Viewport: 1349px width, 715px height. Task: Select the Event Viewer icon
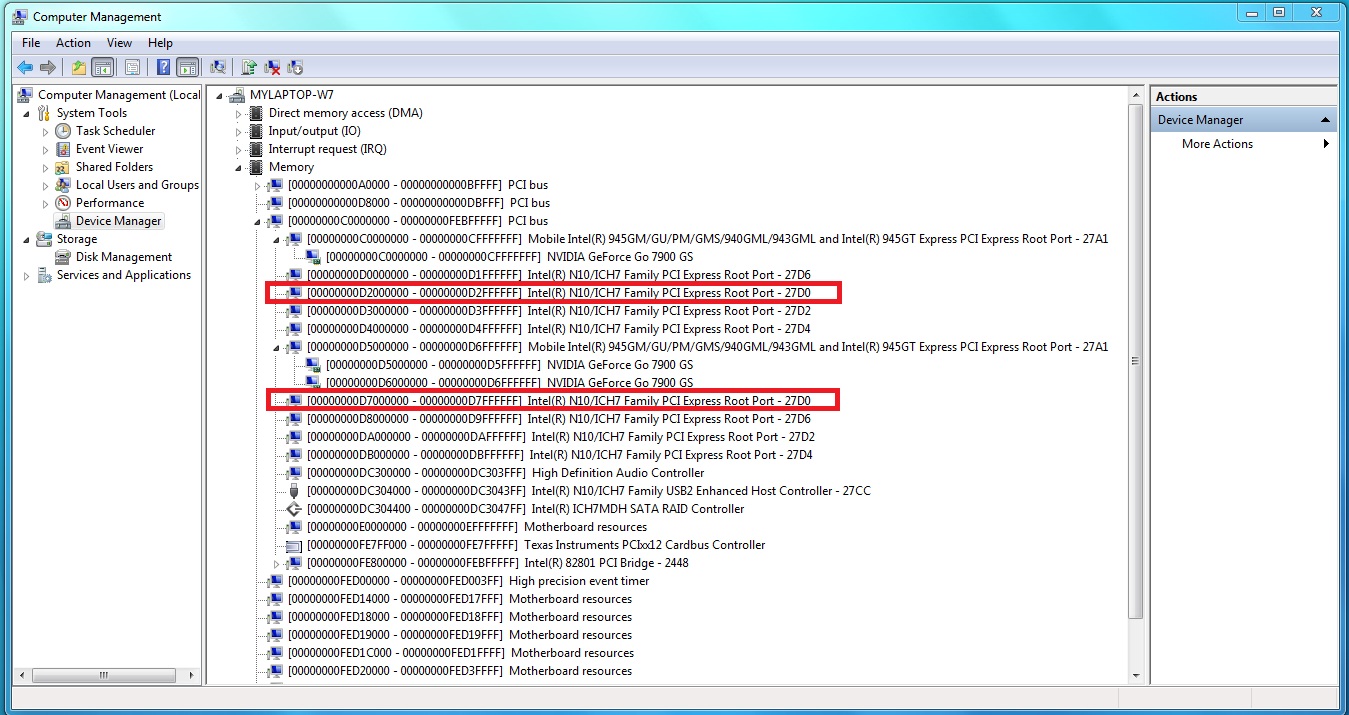pyautogui.click(x=63, y=149)
